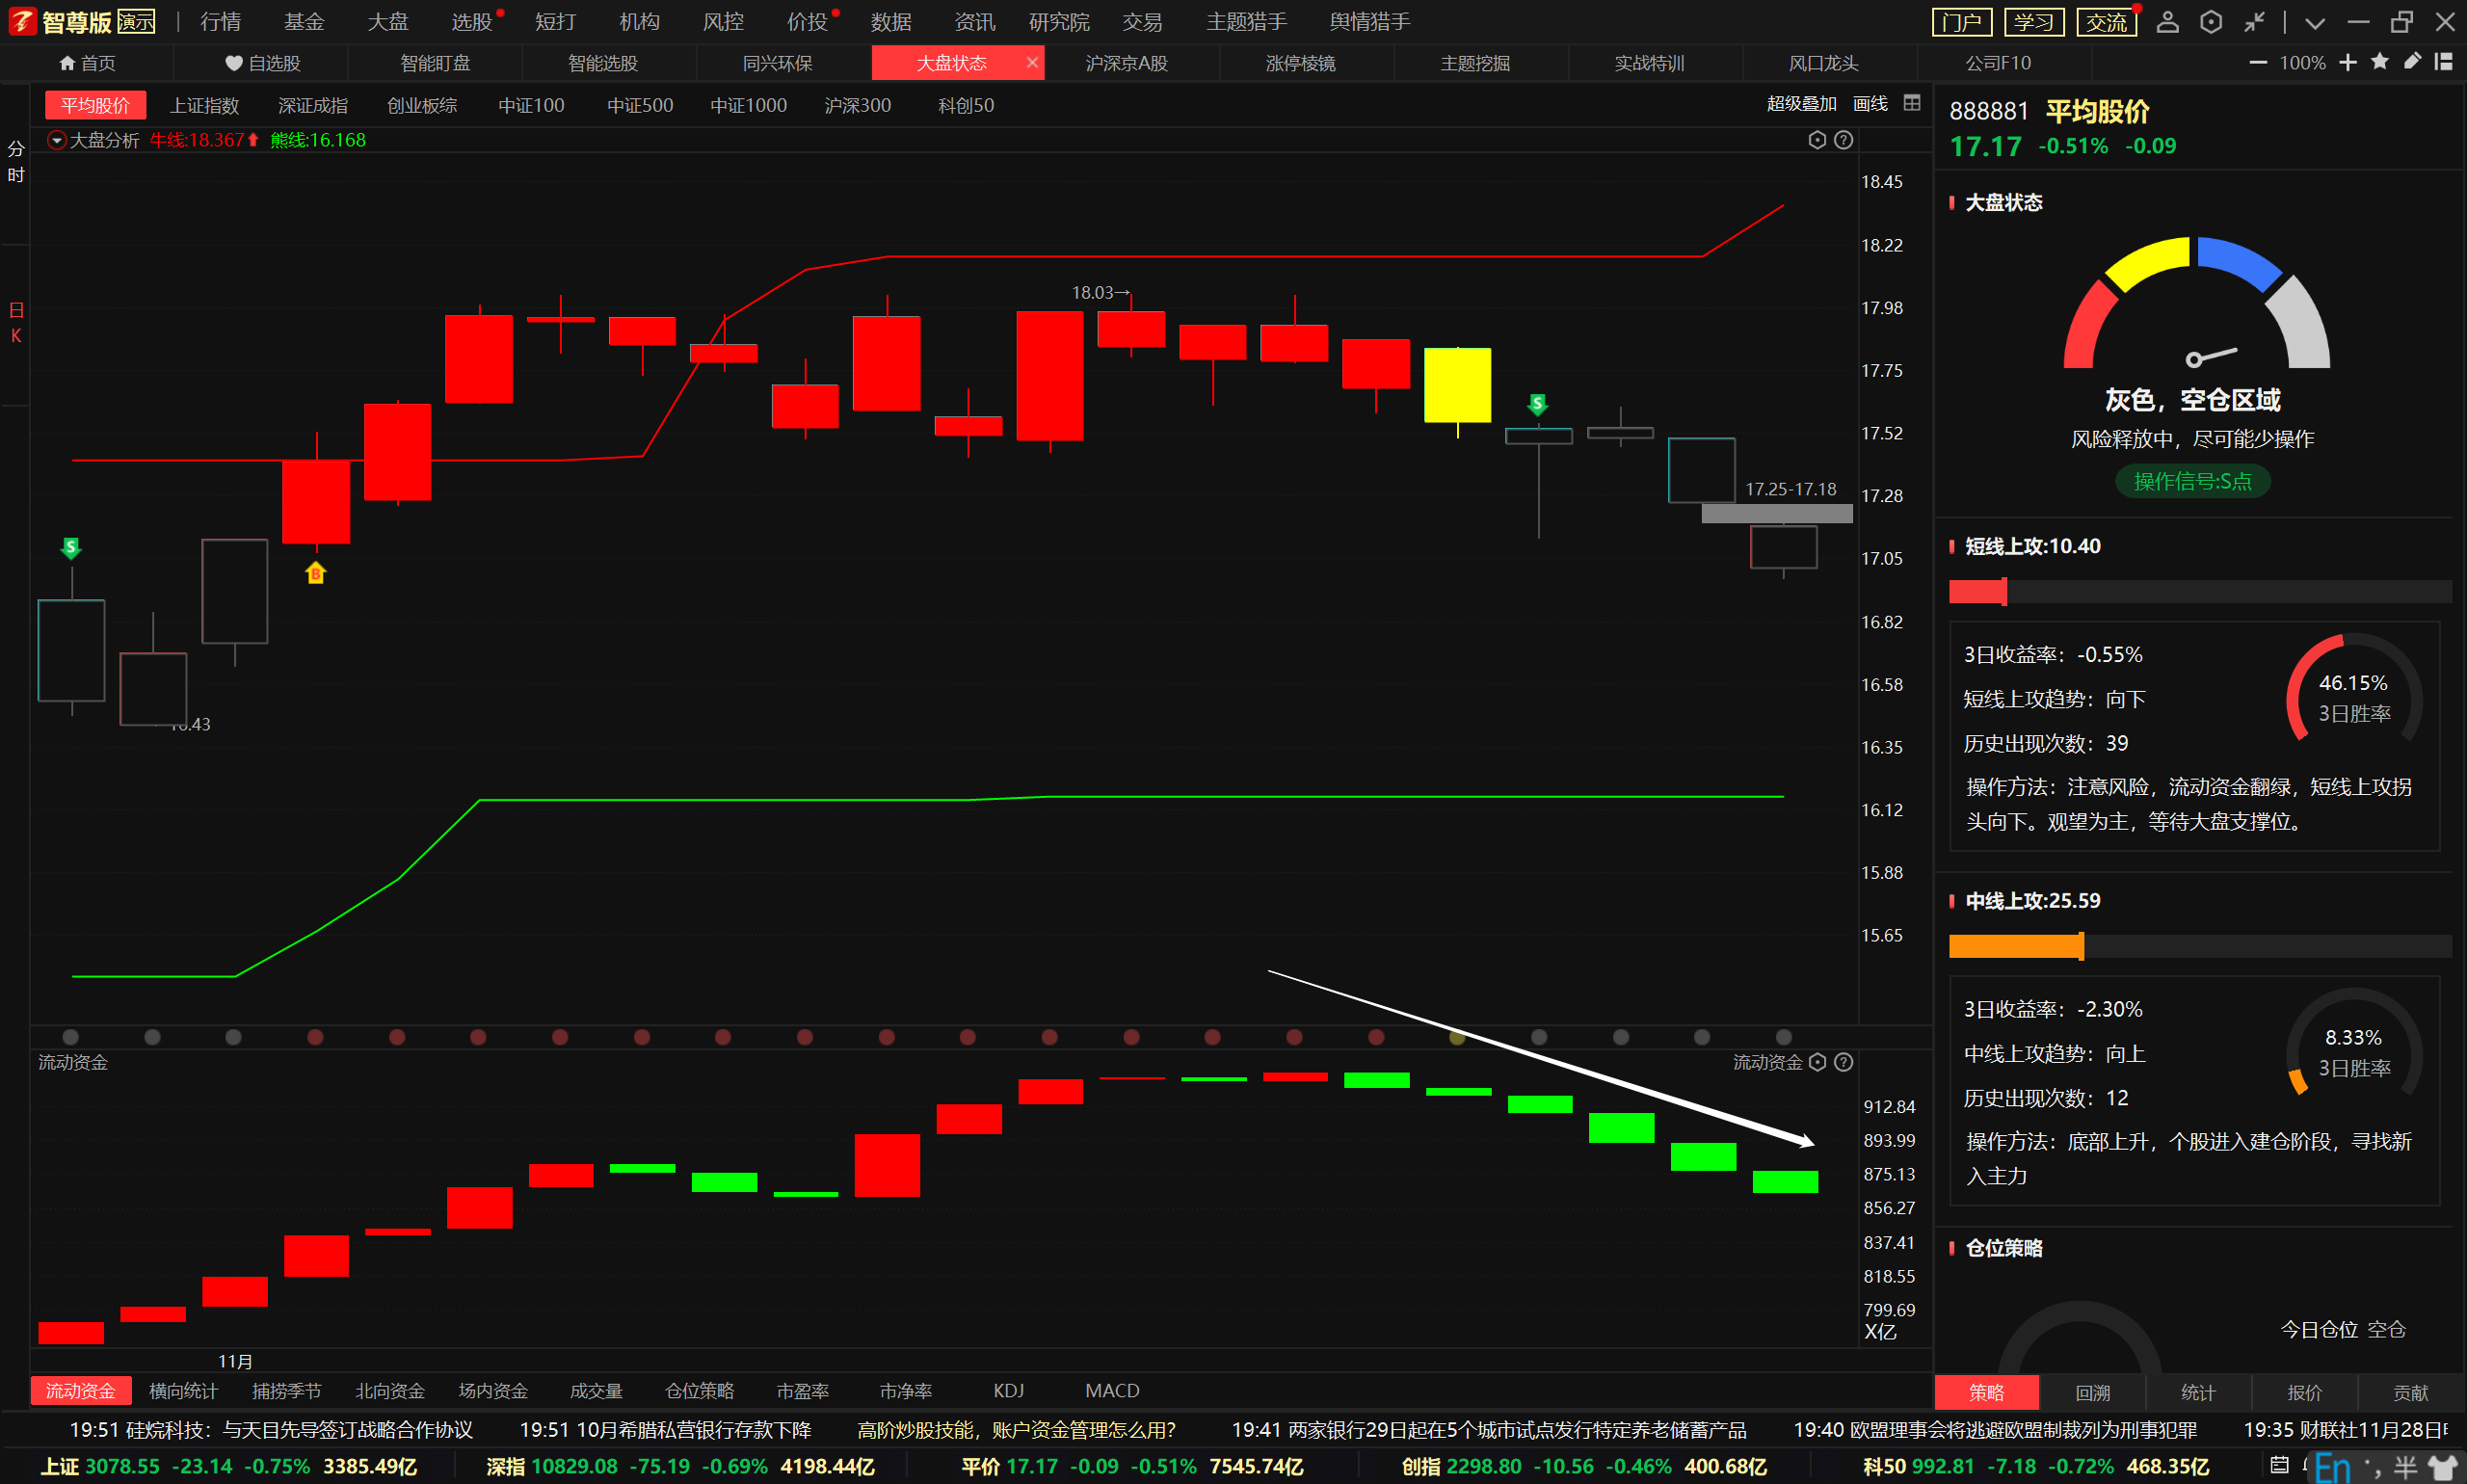Select 北向资金 indicator tab

point(390,1391)
